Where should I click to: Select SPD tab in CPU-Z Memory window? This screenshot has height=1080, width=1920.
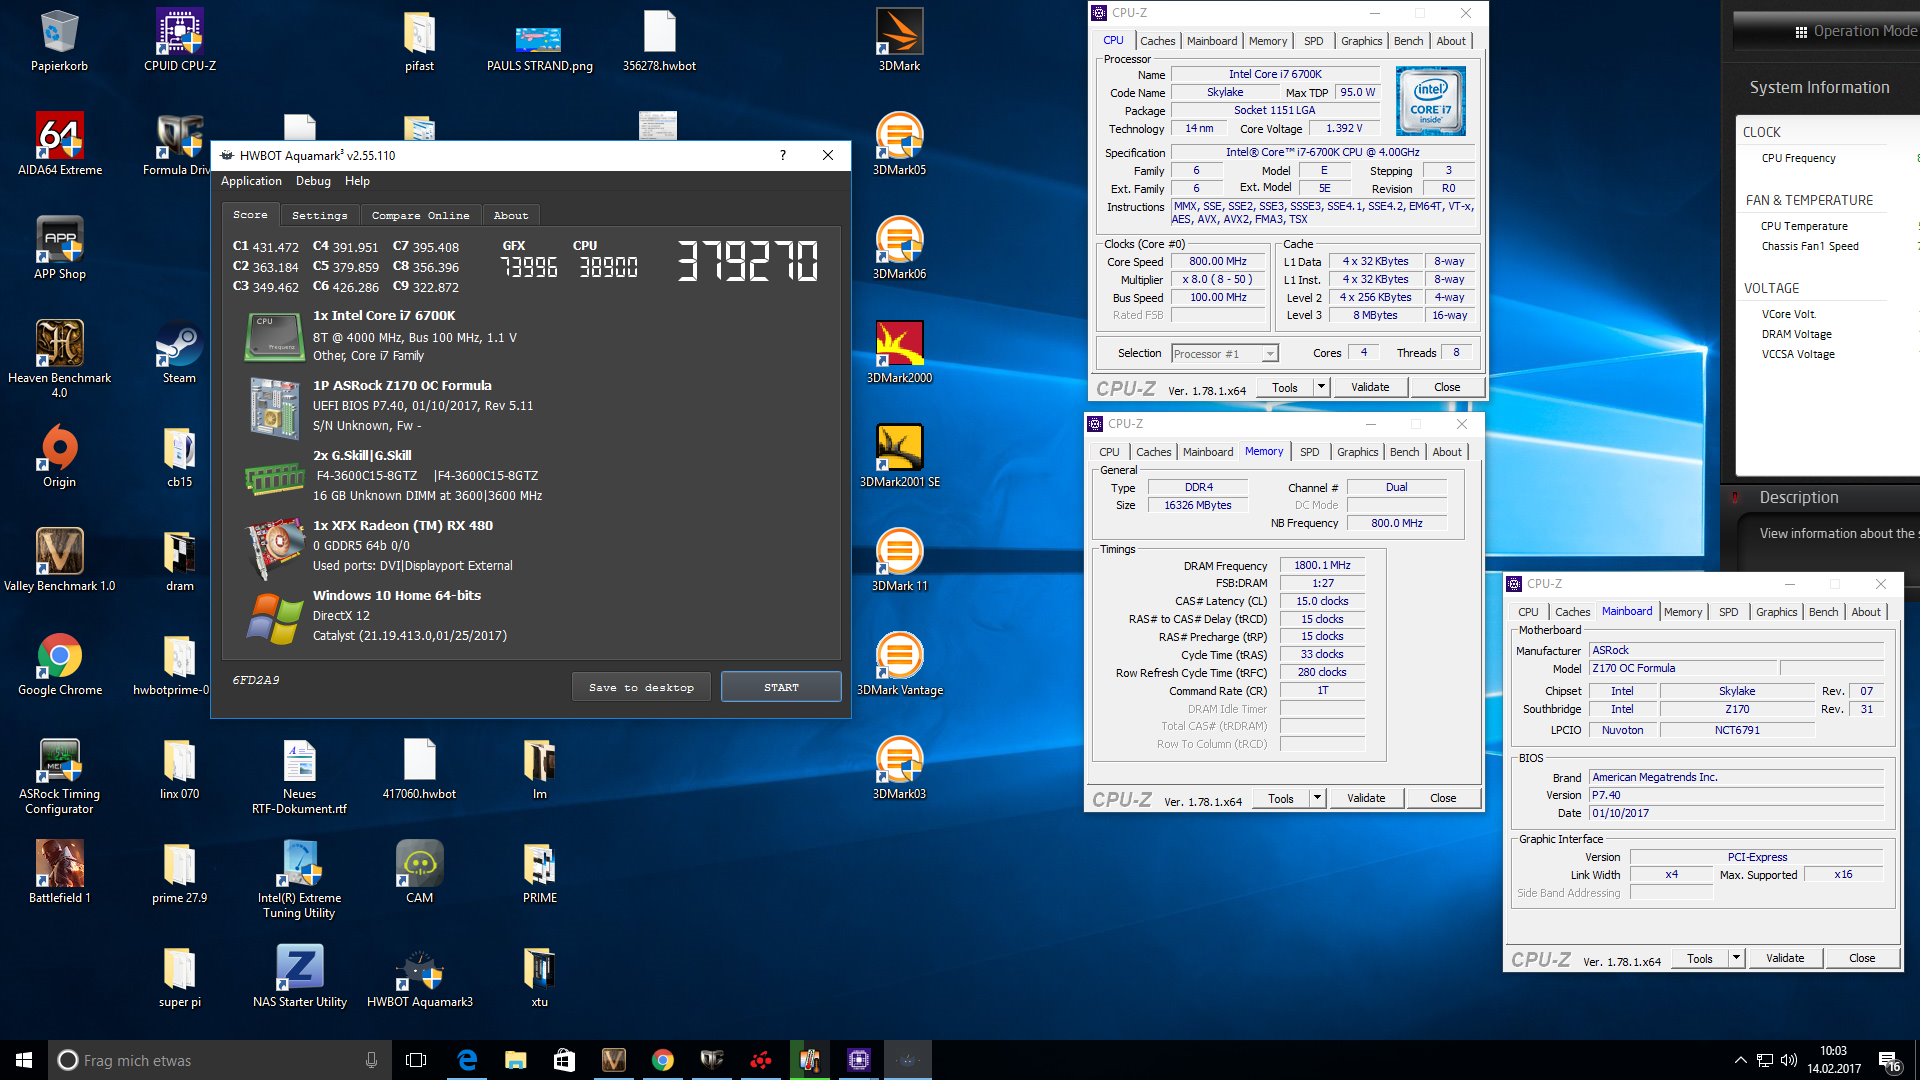pyautogui.click(x=1309, y=452)
